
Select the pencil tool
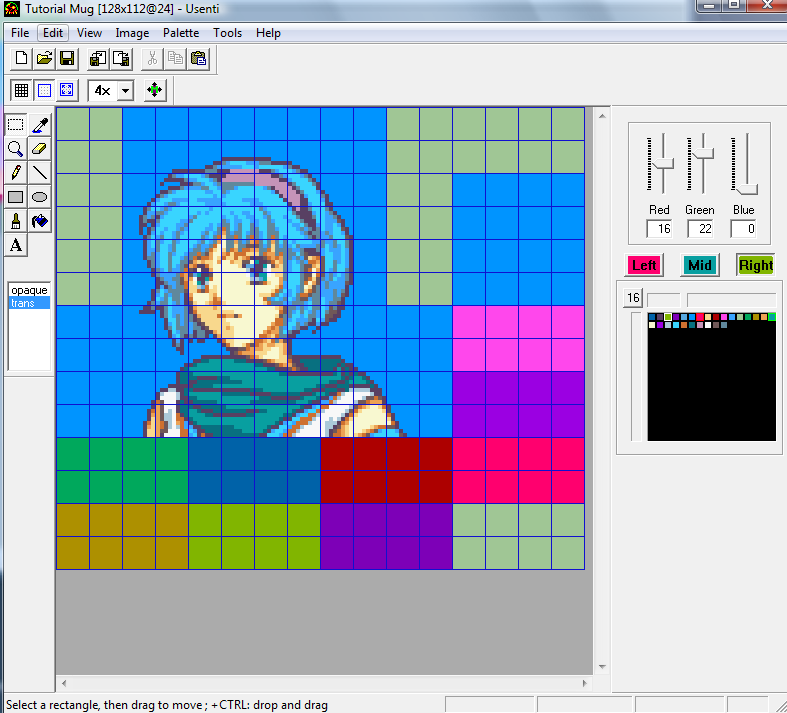16,173
